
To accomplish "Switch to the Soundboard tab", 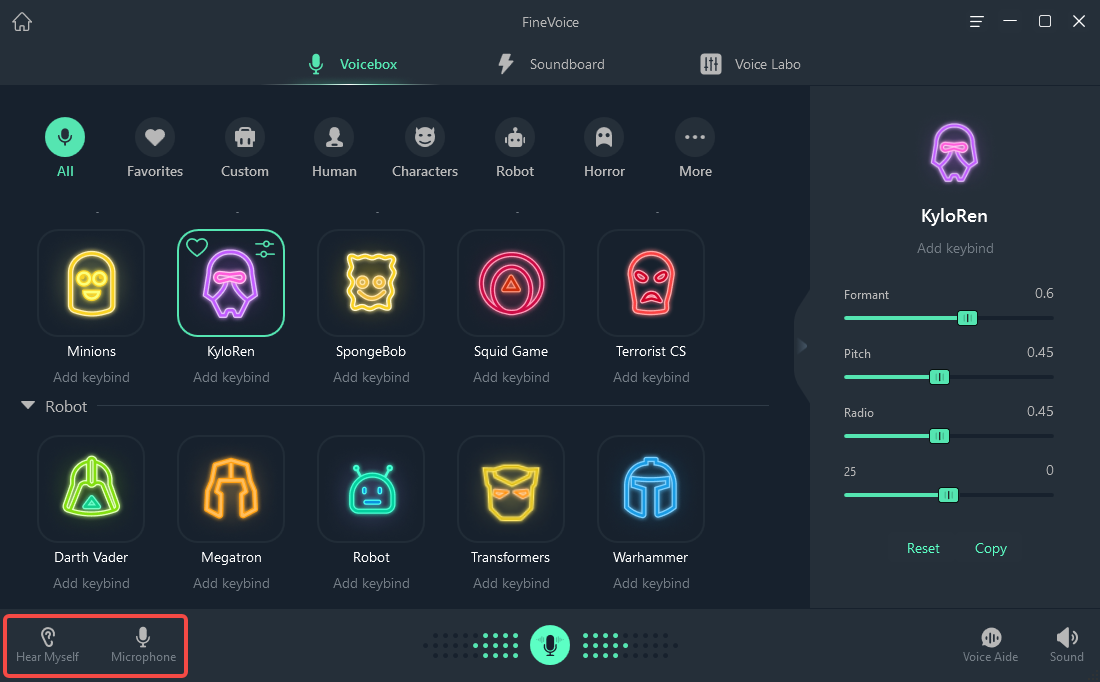I will [x=551, y=64].
